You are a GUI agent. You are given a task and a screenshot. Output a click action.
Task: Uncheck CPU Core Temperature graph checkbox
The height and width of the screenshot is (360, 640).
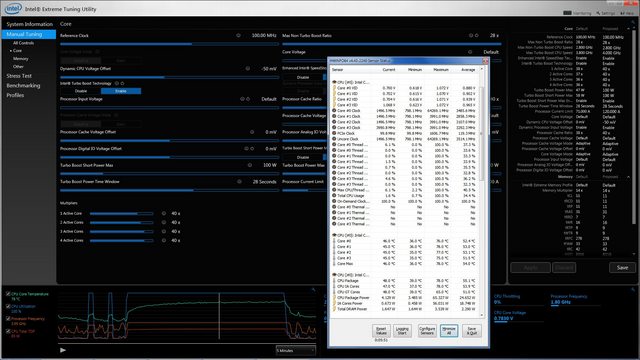coord(8,294)
